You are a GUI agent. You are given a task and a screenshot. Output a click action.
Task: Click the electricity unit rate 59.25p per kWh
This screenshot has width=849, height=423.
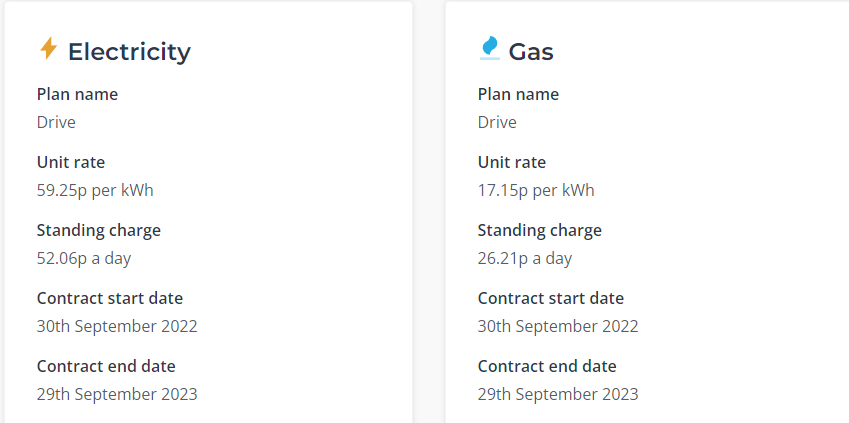click(x=95, y=191)
